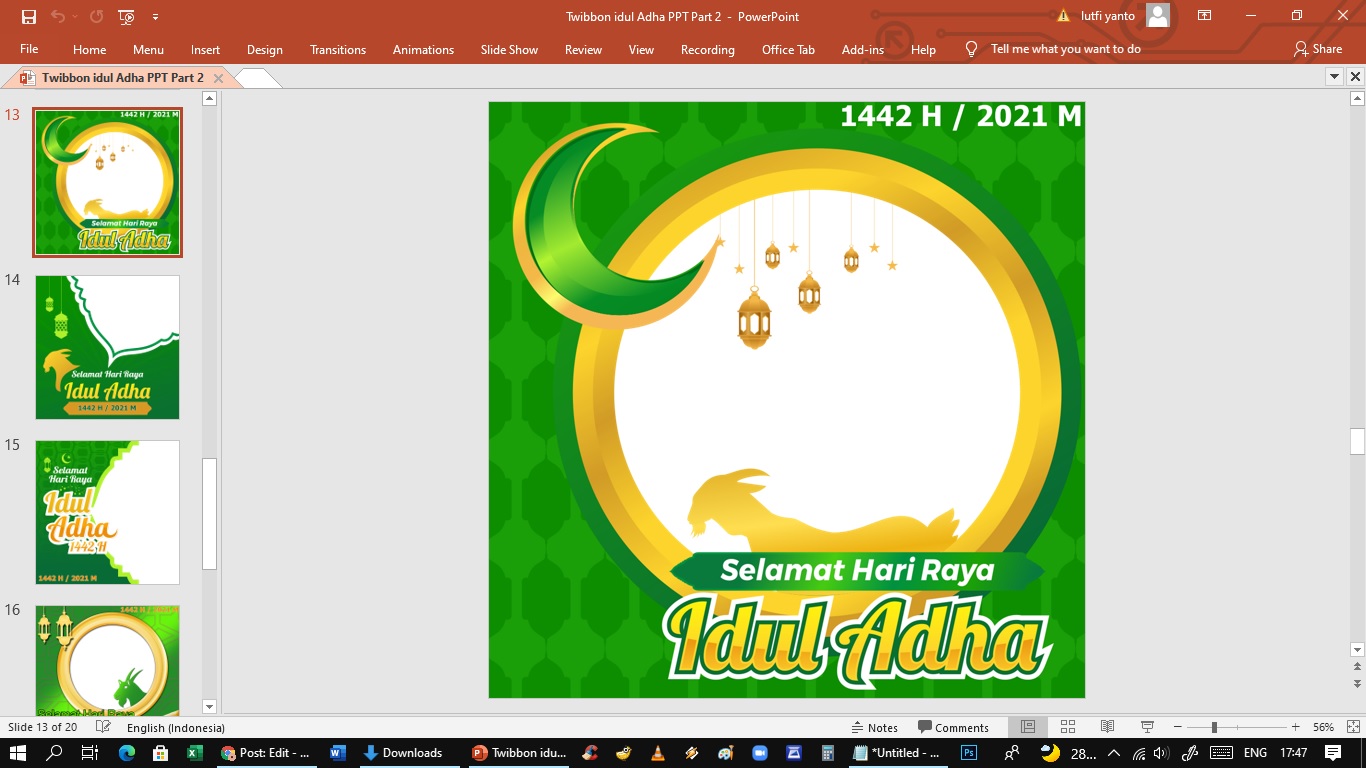Click the slide editor scroll up arrow

[1357, 98]
